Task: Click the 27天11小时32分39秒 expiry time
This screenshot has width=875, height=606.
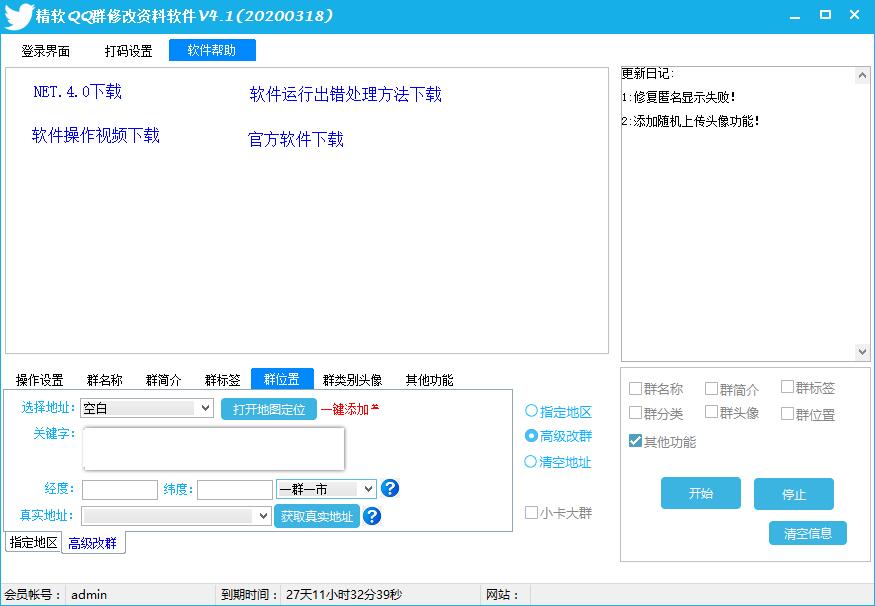Action: tap(344, 595)
